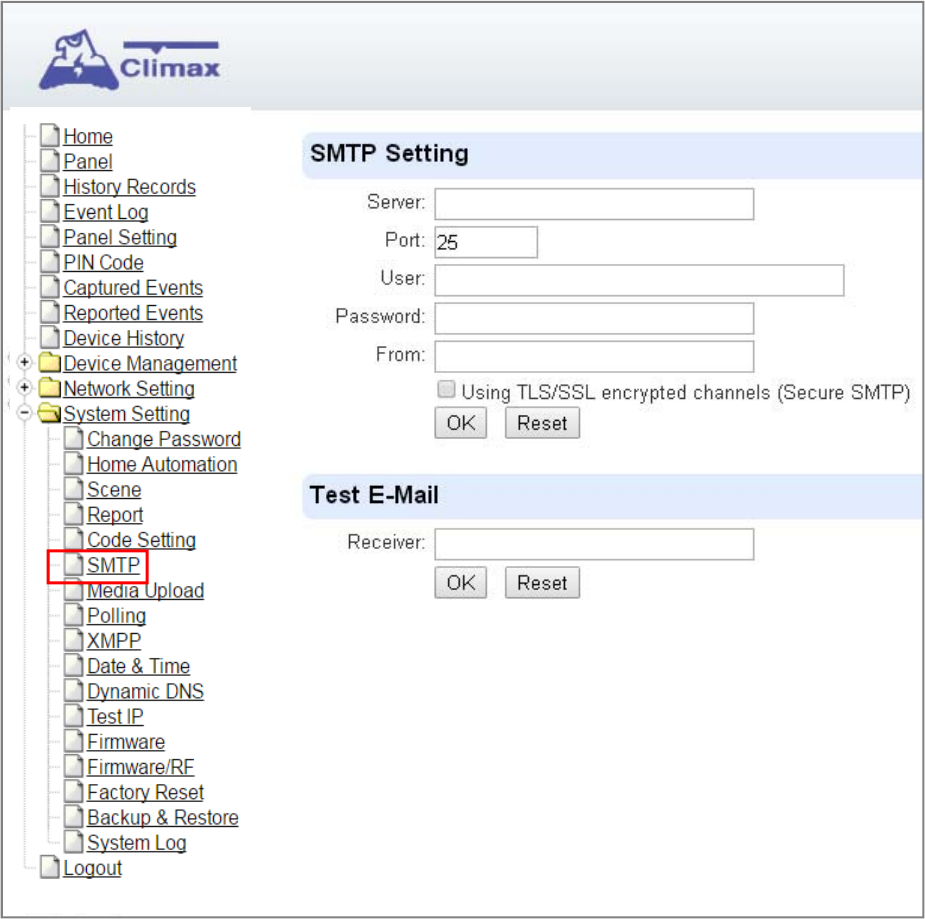
Task: Click the page icon beside Home
Action: (50, 135)
